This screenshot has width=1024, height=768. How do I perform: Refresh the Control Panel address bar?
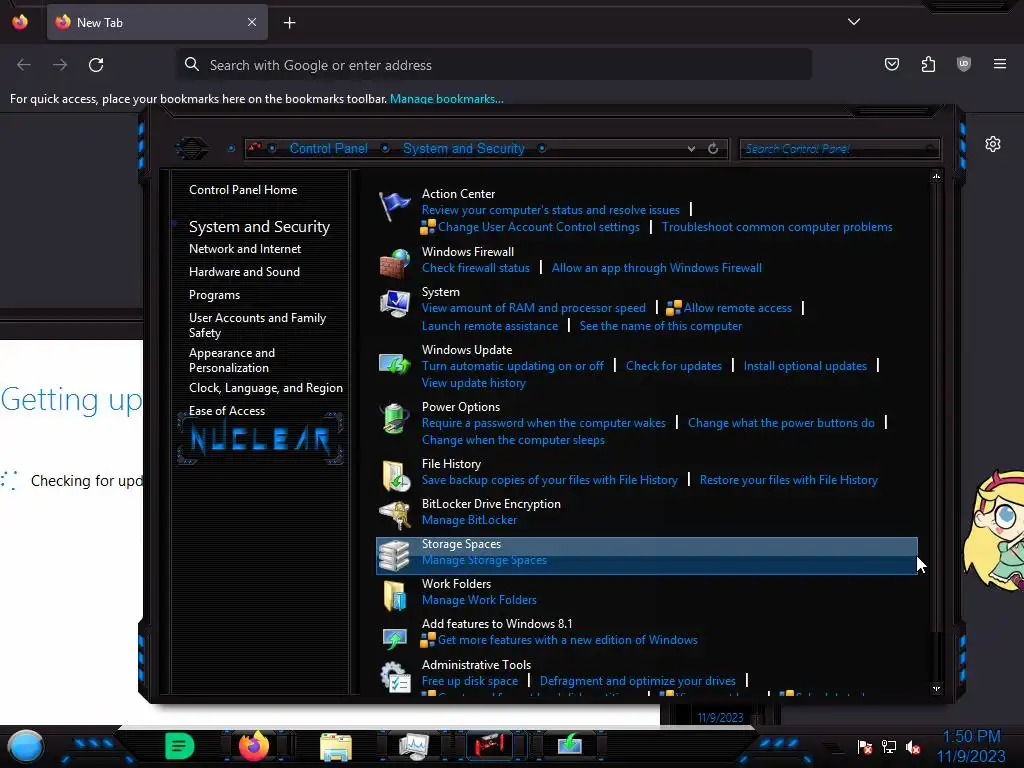(713, 149)
